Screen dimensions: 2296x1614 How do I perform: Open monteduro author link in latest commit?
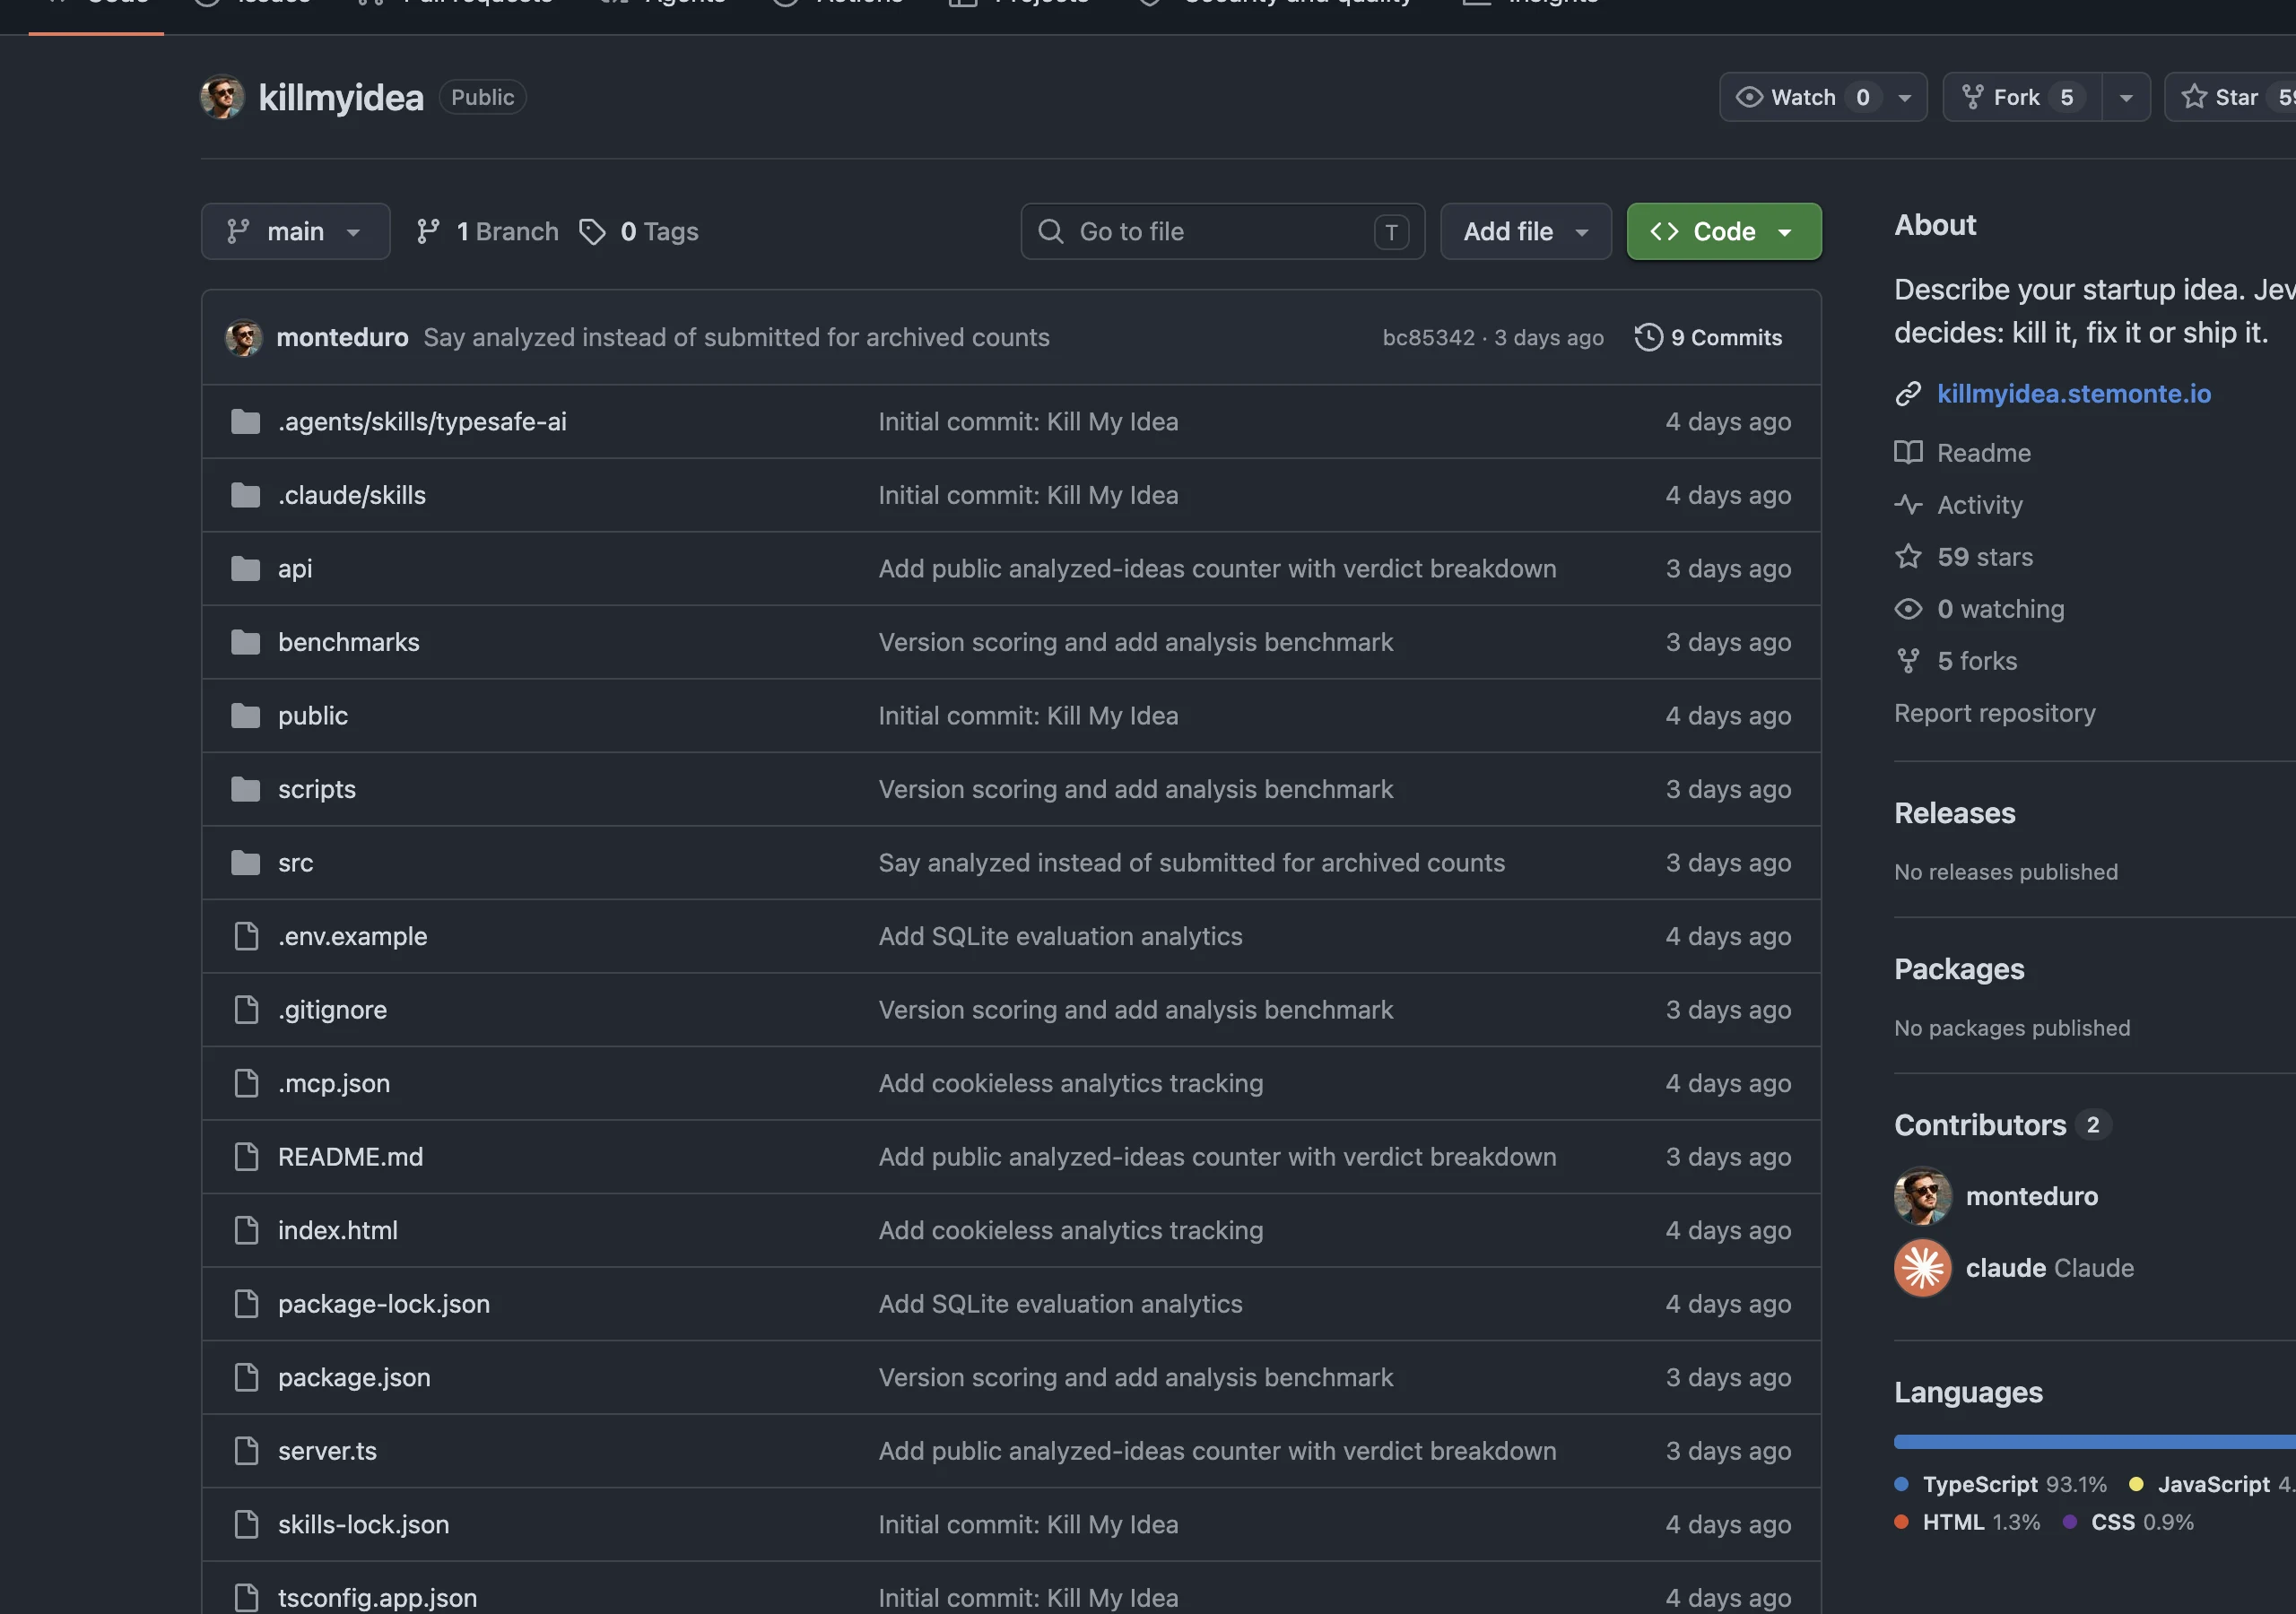[x=342, y=337]
